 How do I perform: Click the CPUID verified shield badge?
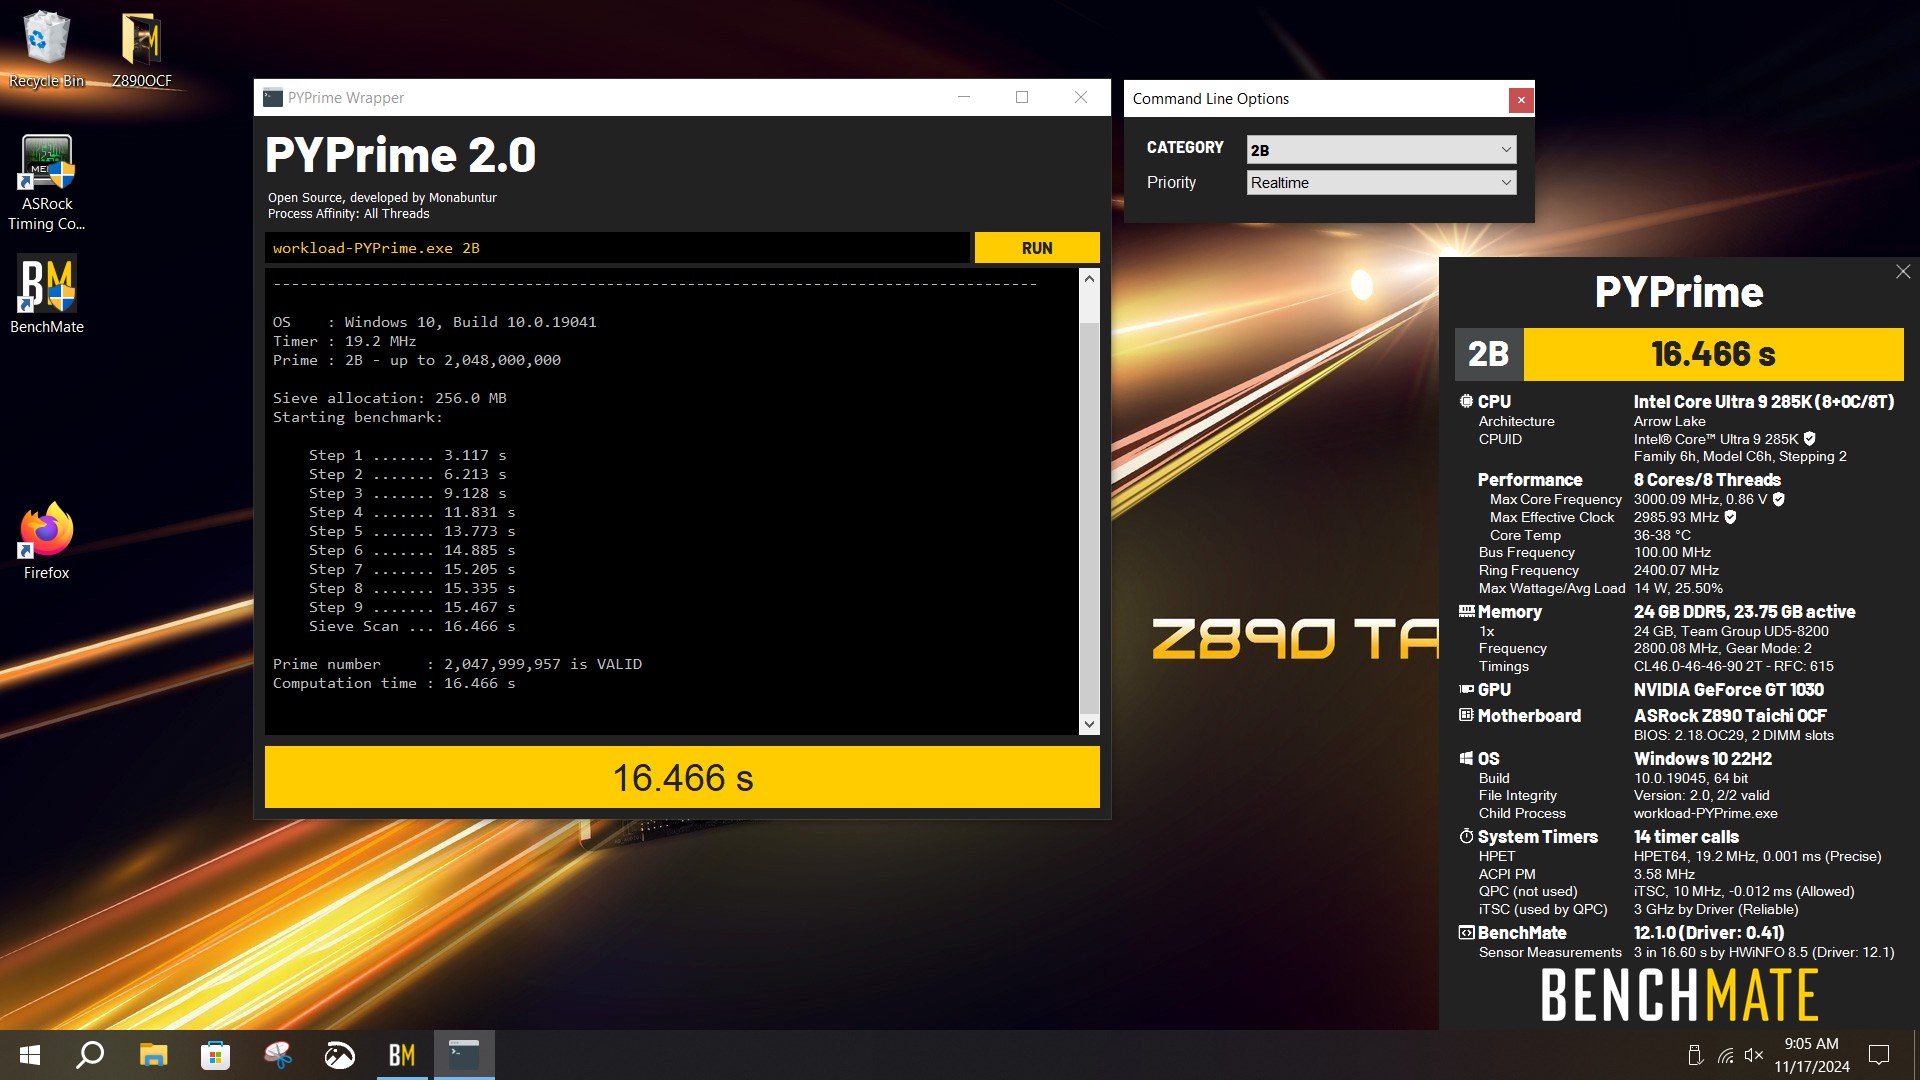pos(1809,439)
